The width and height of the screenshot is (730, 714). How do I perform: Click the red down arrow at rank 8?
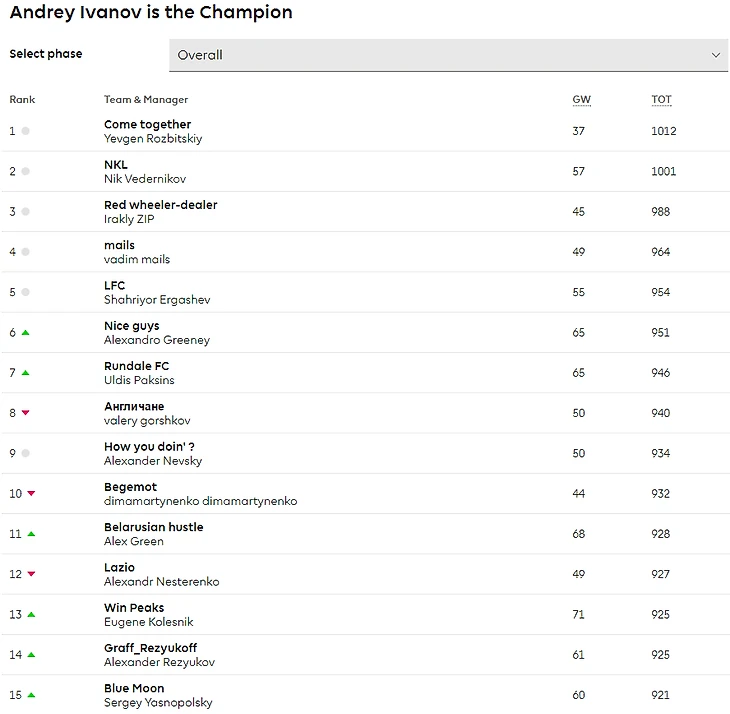click(26, 413)
